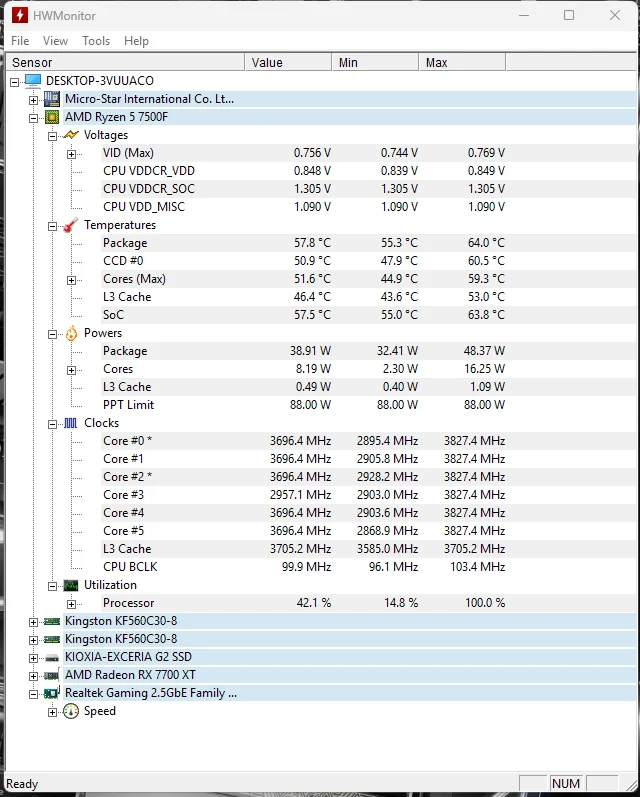Image resolution: width=640 pixels, height=797 pixels.
Task: Click the Voltages lightning wave icon
Action: point(71,135)
